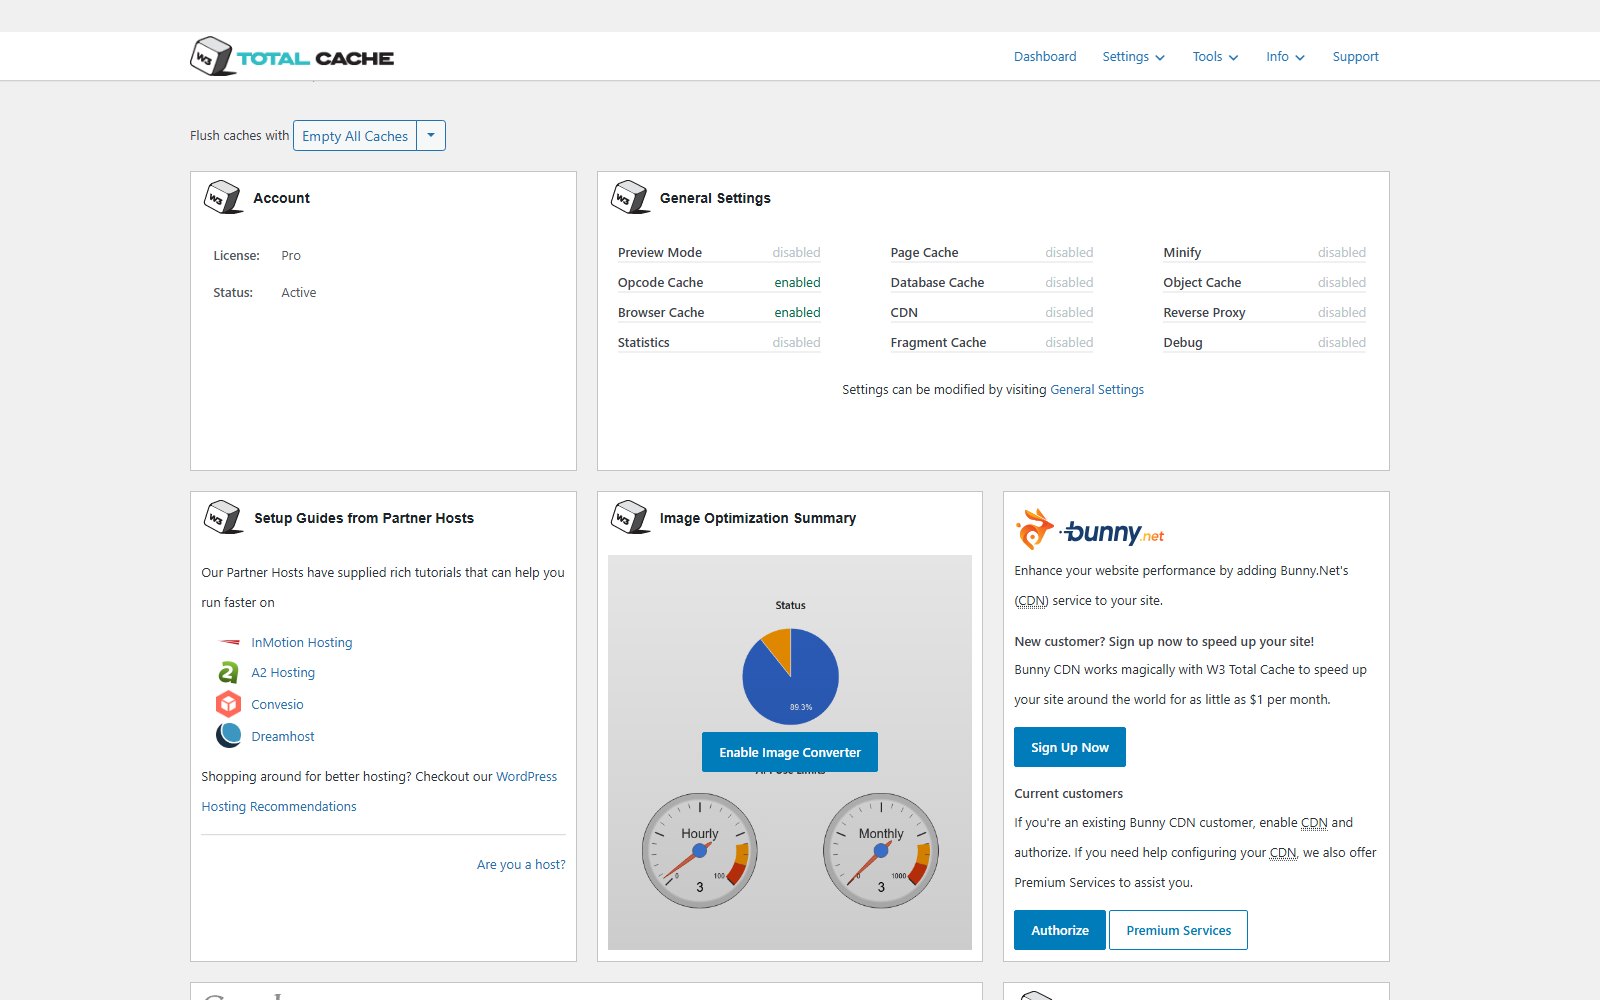Click the Hourly gauge
This screenshot has height=1000, width=1600.
tap(700, 851)
